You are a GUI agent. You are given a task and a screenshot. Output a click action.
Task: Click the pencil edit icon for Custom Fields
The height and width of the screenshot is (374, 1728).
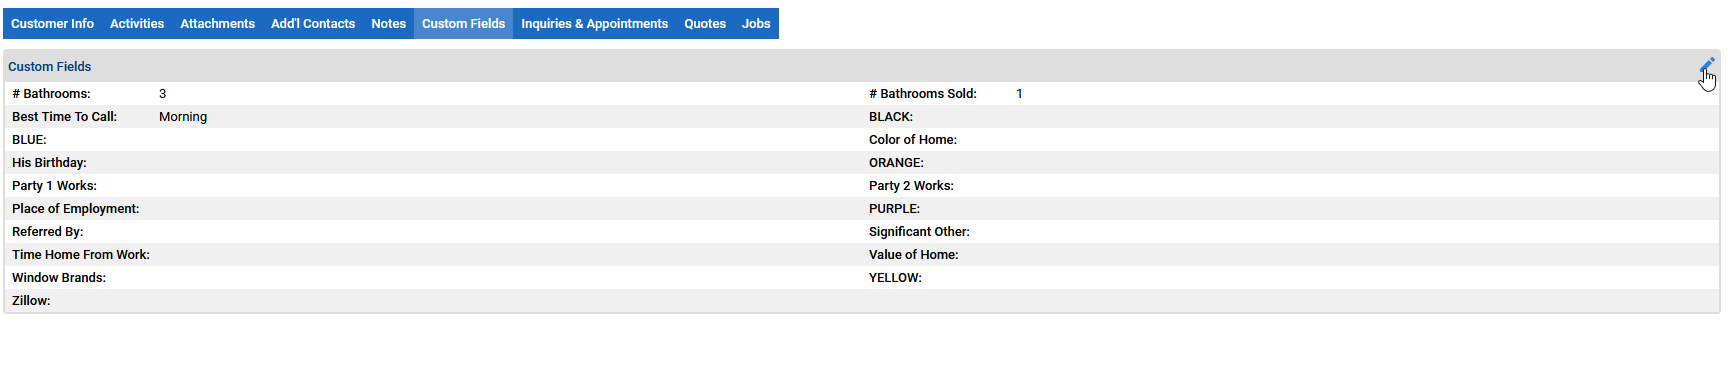(1707, 66)
